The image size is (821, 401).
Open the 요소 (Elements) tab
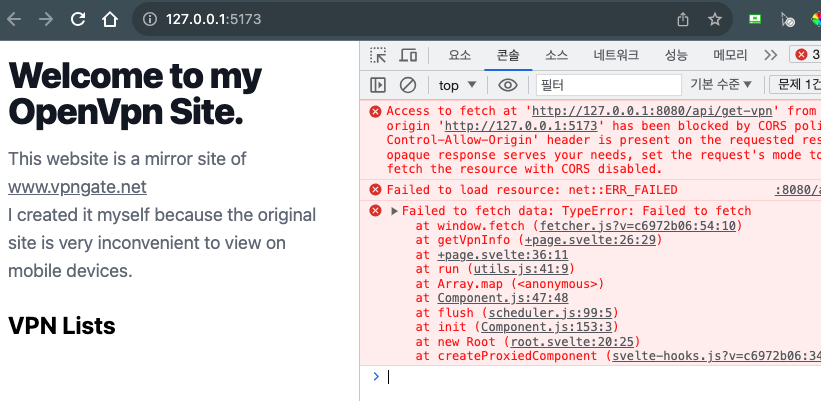[460, 55]
